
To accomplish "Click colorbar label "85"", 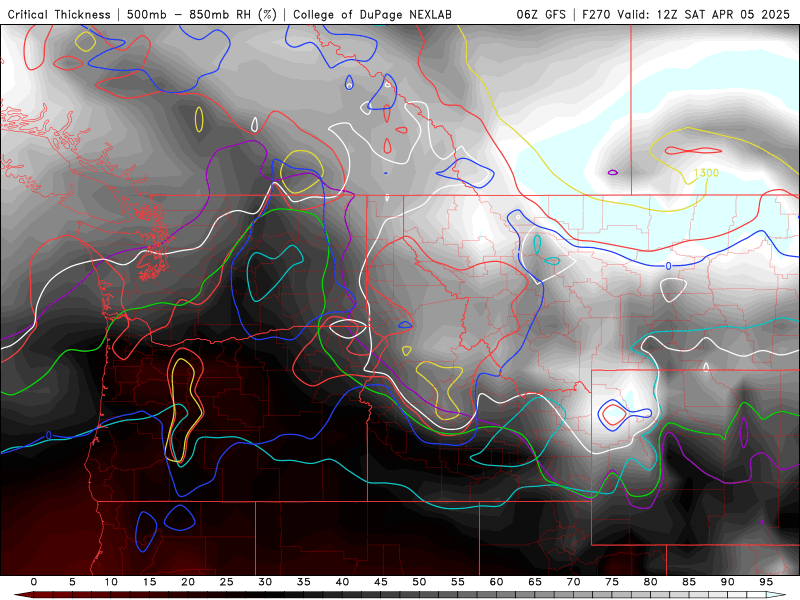I will tap(689, 582).
